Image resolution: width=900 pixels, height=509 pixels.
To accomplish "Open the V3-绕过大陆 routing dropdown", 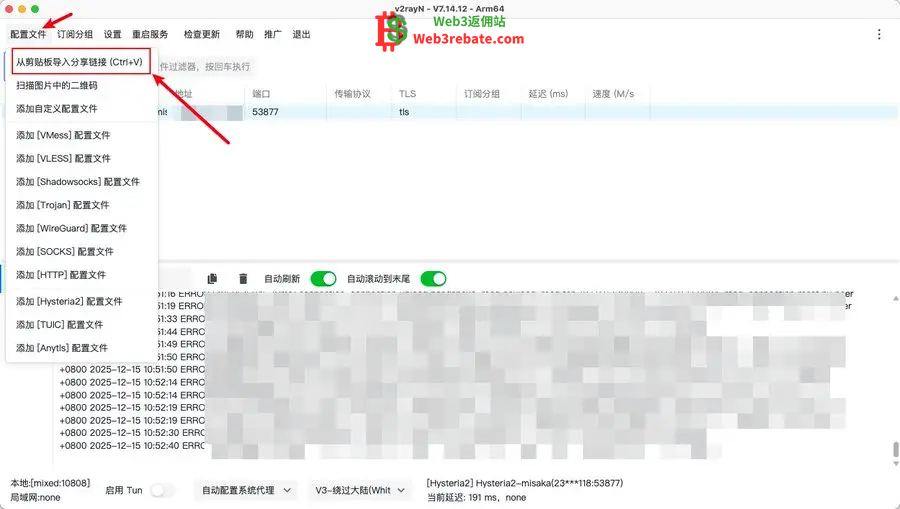I will pos(360,491).
